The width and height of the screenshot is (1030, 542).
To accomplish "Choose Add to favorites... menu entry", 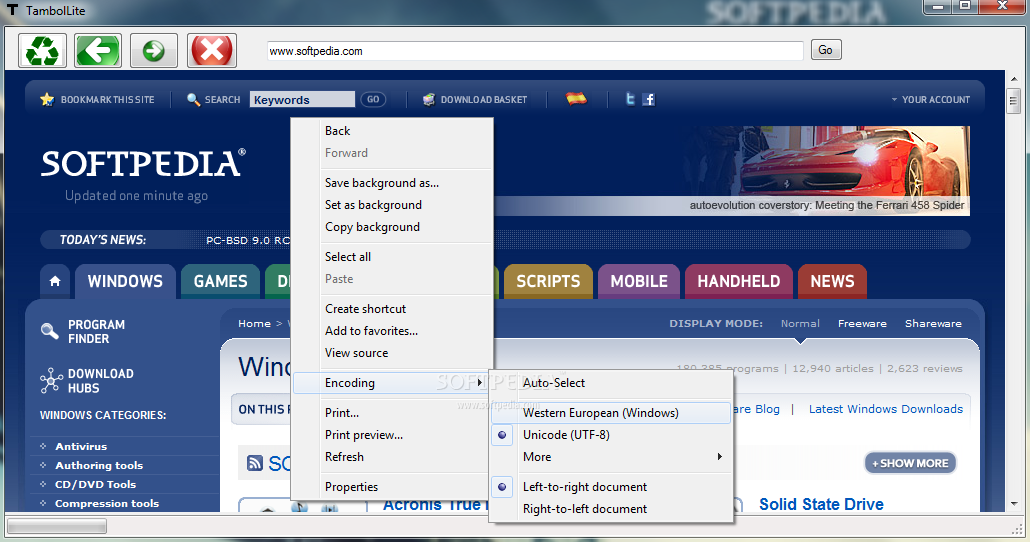I will tap(392, 330).
